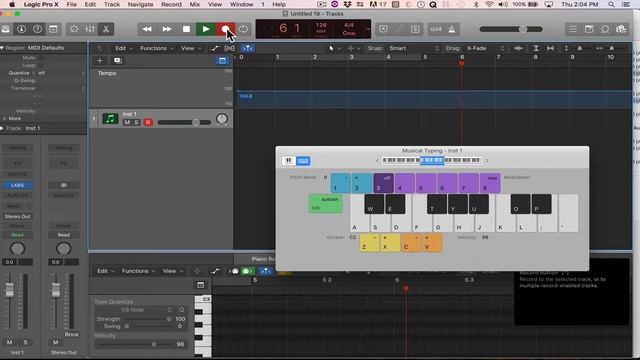Toggle the Count-in 1234 button
The width and height of the screenshot is (640, 360).
coord(436,29)
